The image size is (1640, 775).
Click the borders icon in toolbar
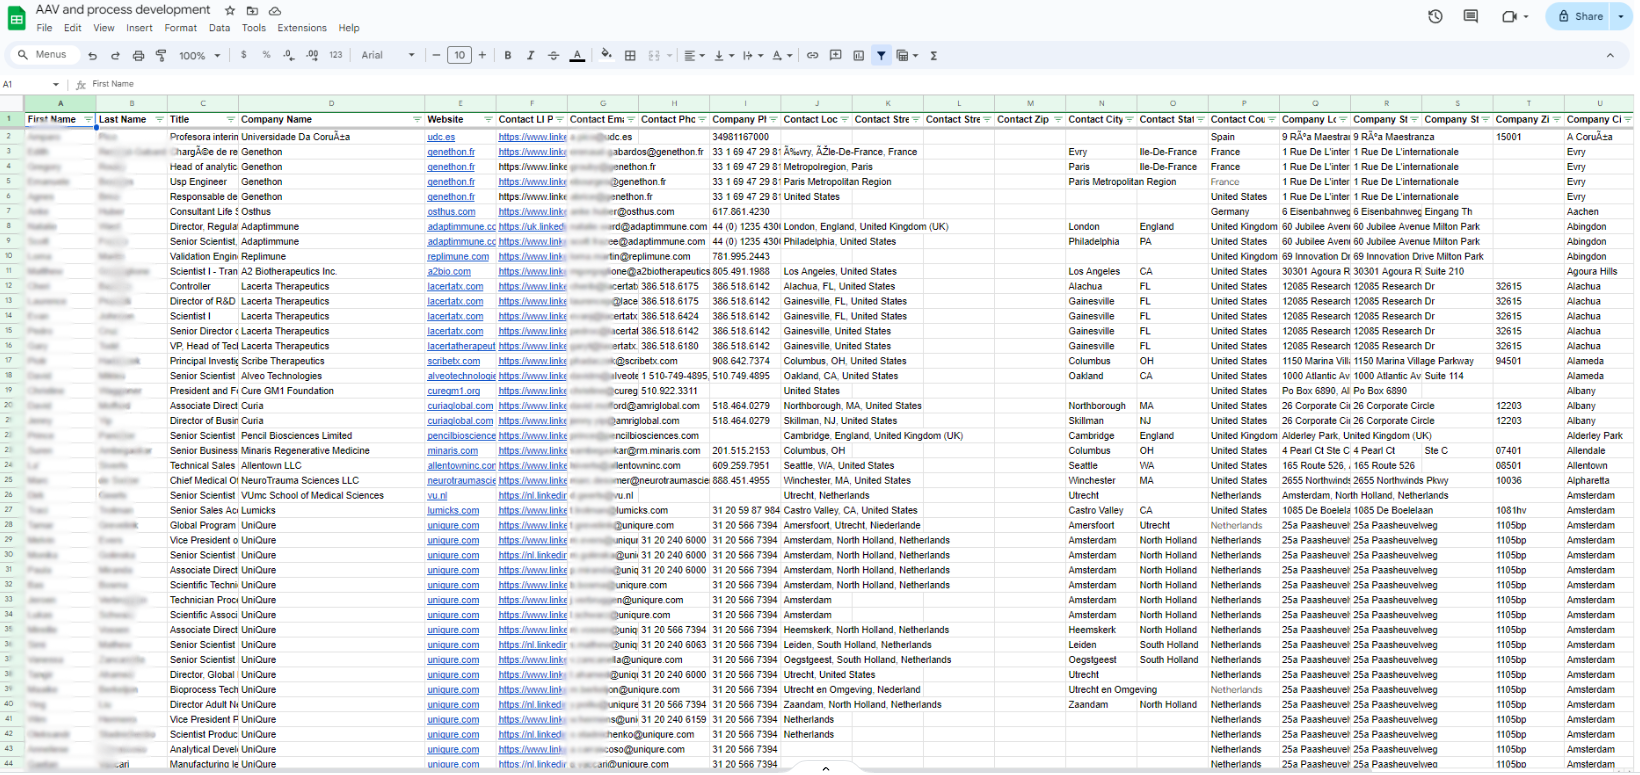tap(630, 56)
